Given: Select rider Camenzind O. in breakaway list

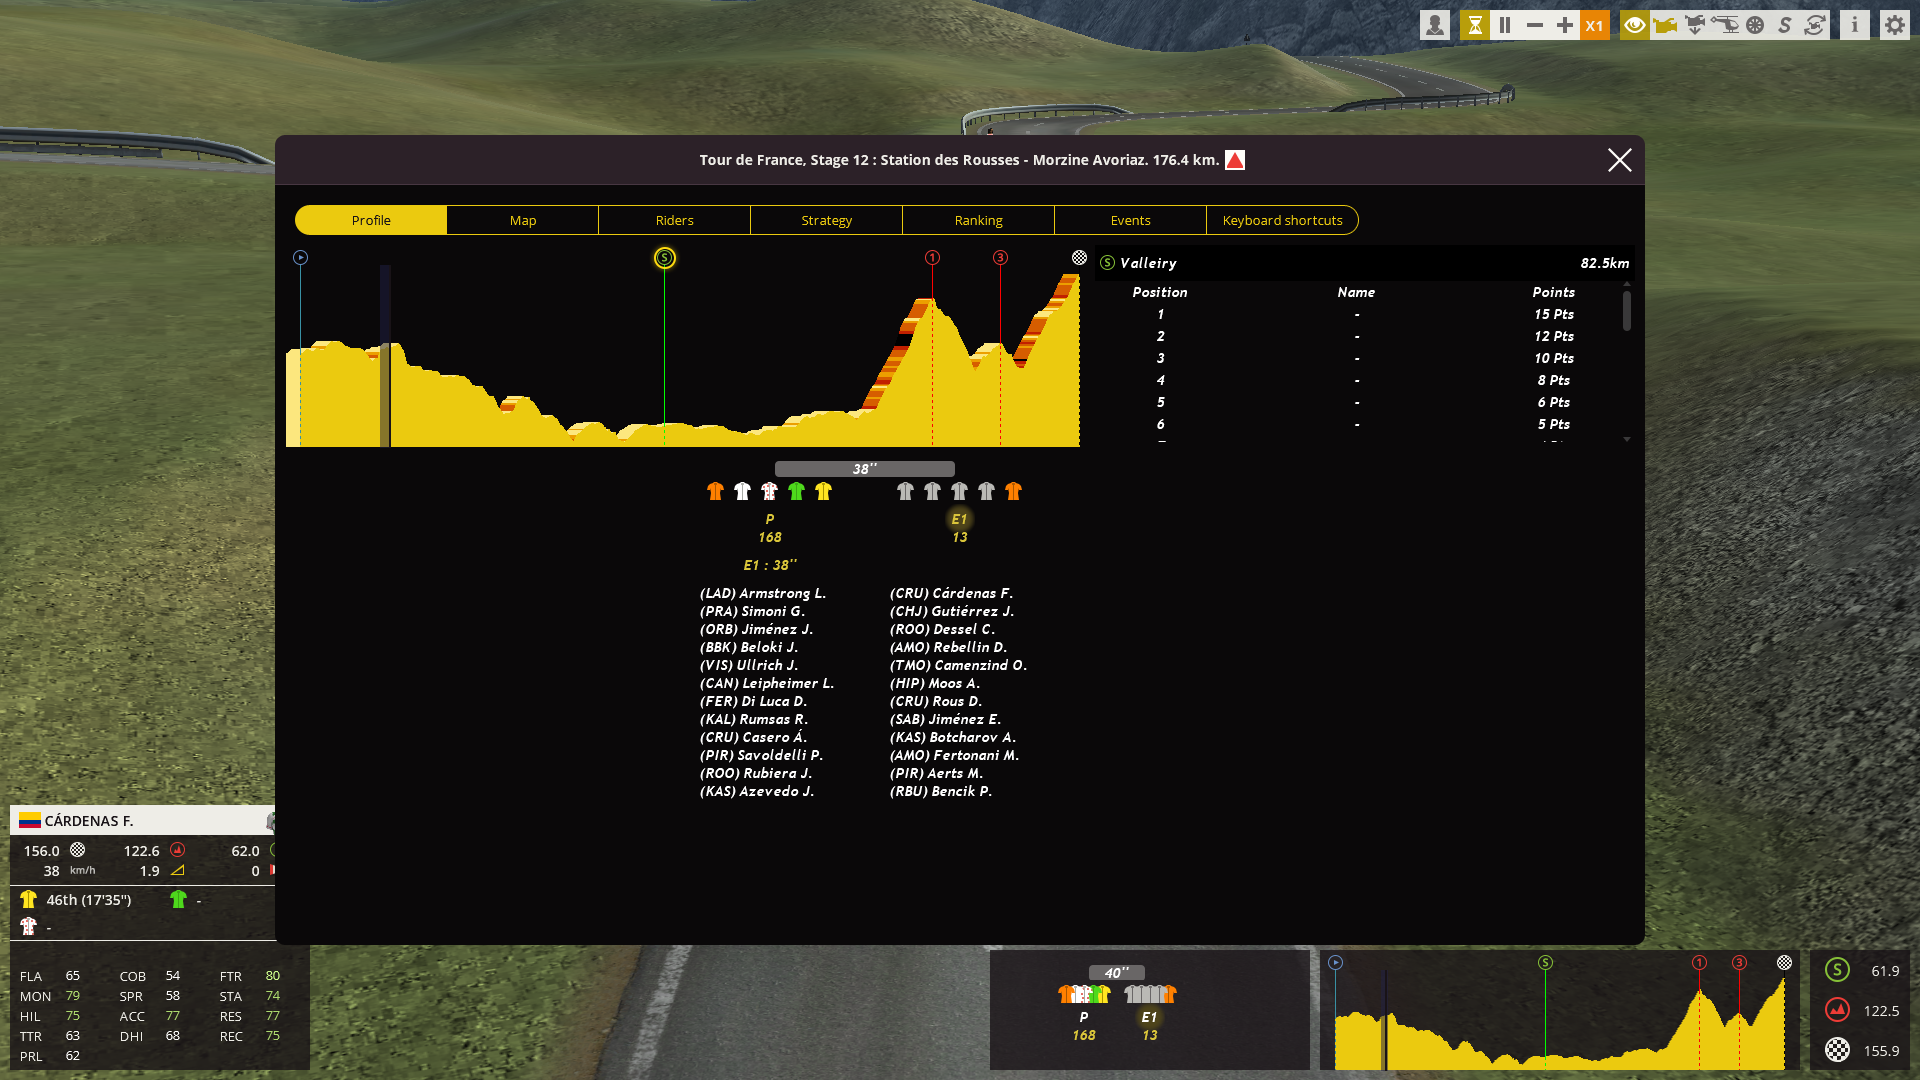Looking at the screenshot, I should coord(958,665).
